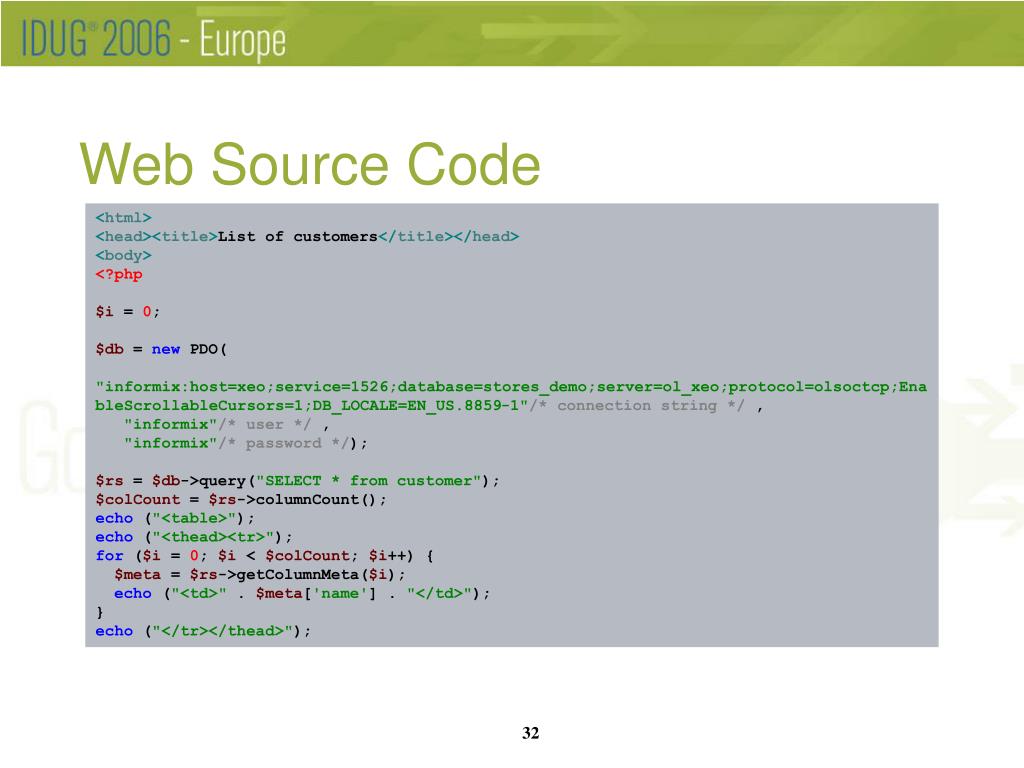Screen dimensions: 1024x768
Task: Click the '$colCount = $rs->columnCount();' line
Action: tap(240, 500)
